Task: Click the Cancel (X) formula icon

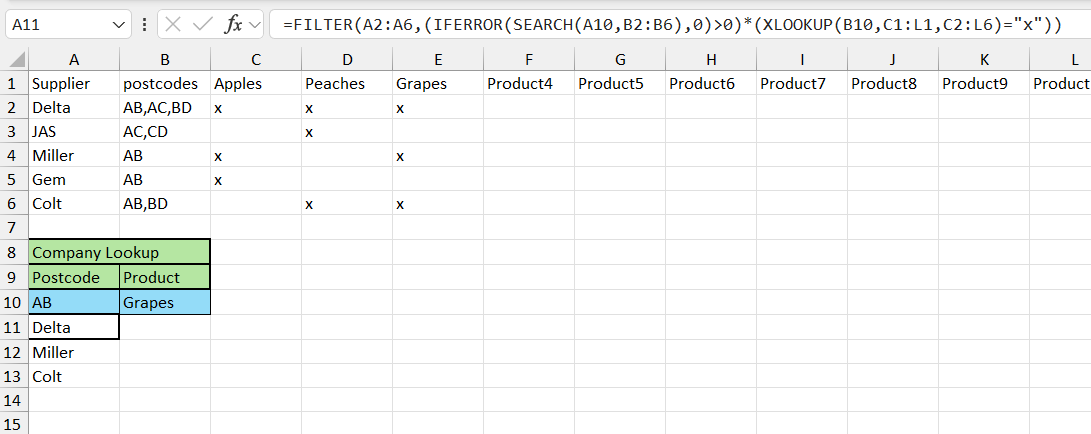Action: coord(174,25)
